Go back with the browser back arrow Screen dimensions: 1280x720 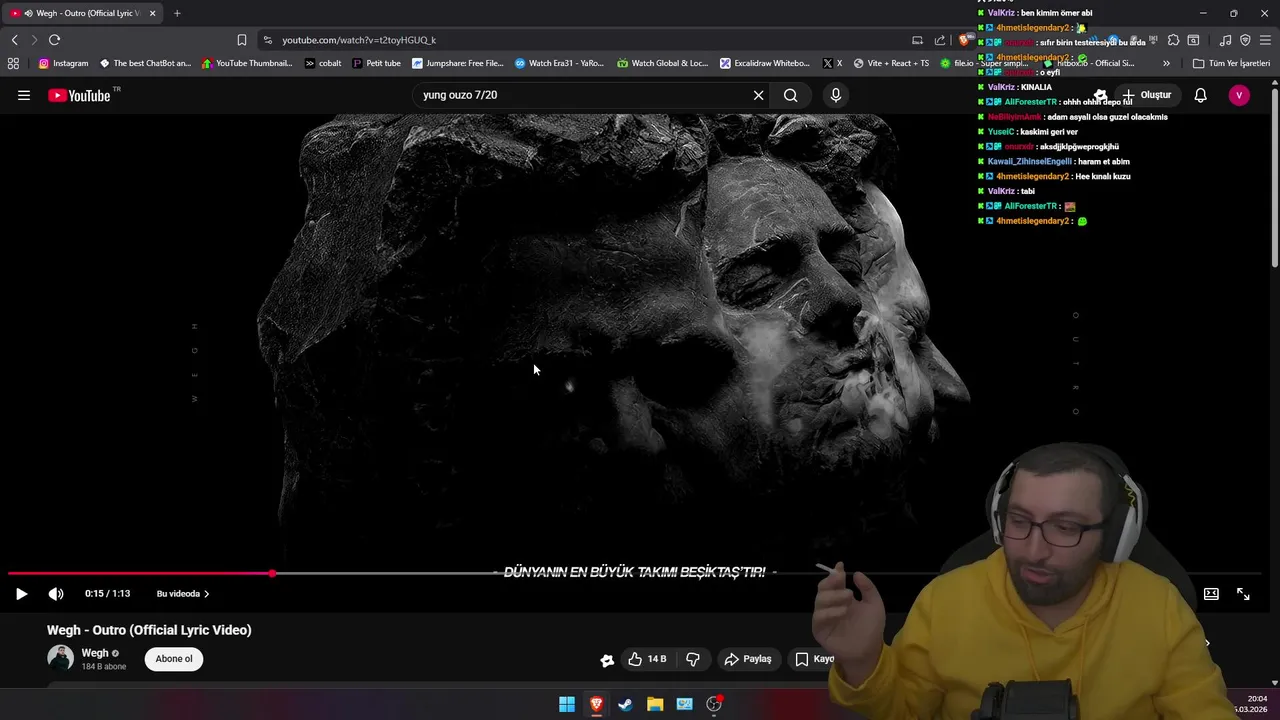(14, 40)
